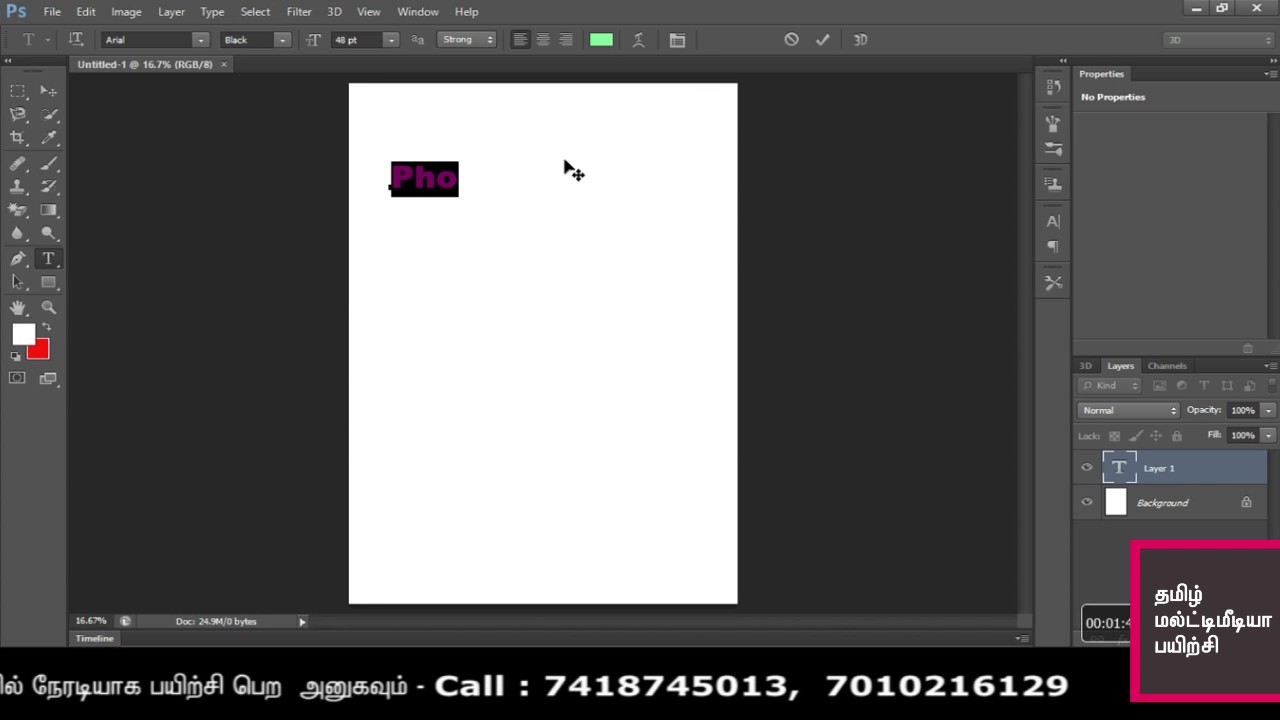
Task: Select the Pen tool
Action: [18, 259]
